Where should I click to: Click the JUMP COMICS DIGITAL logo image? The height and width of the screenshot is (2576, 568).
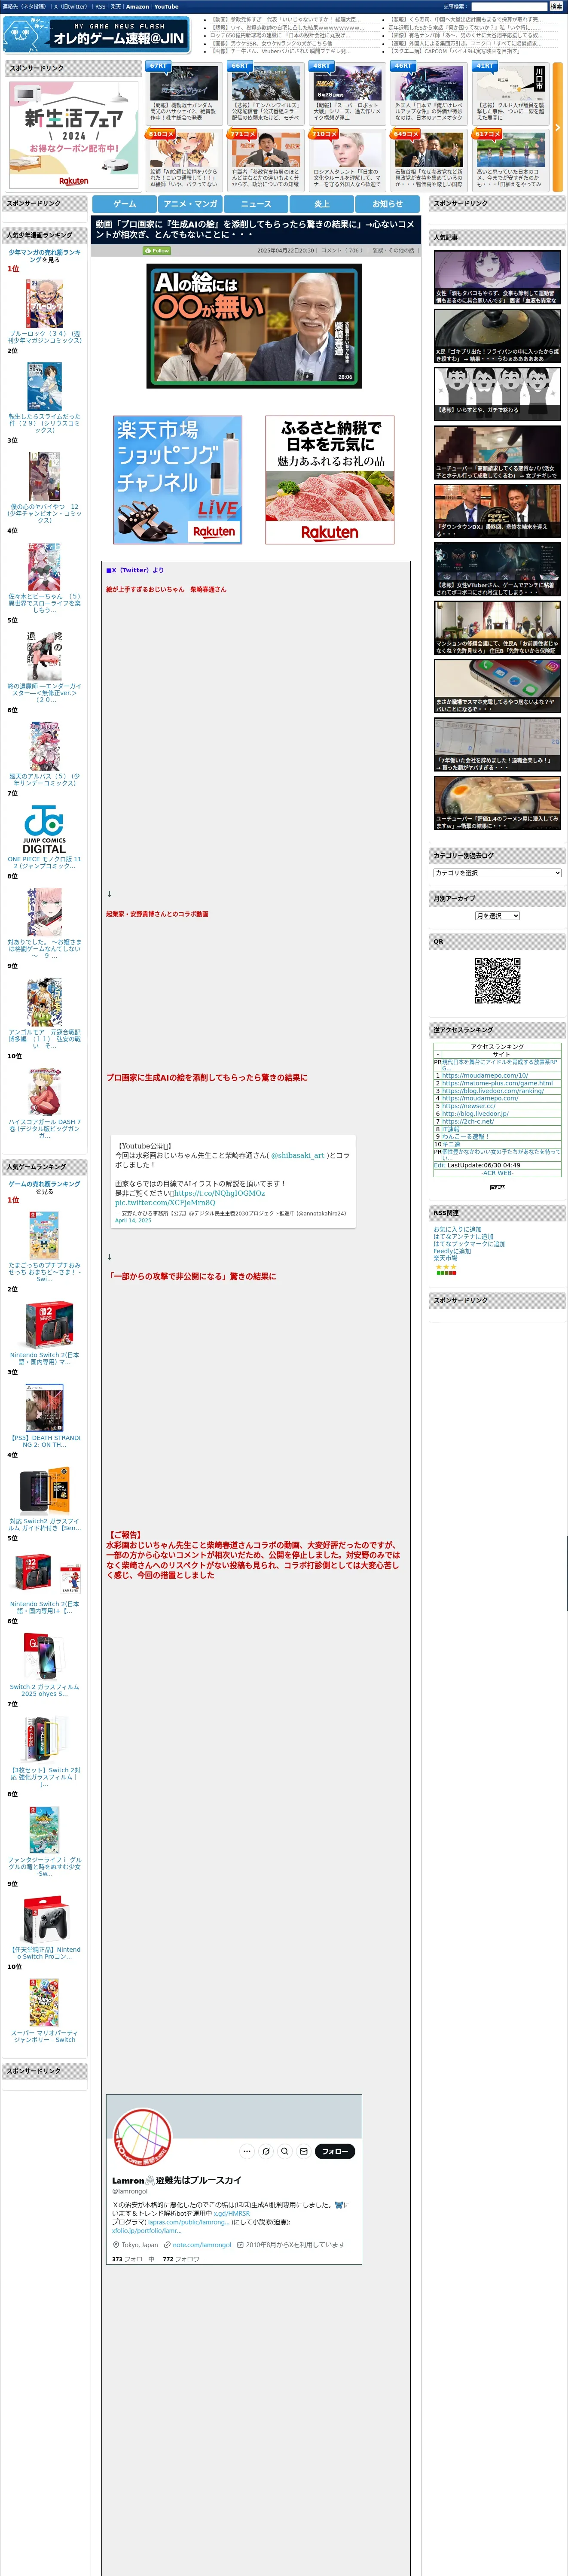pyautogui.click(x=44, y=829)
